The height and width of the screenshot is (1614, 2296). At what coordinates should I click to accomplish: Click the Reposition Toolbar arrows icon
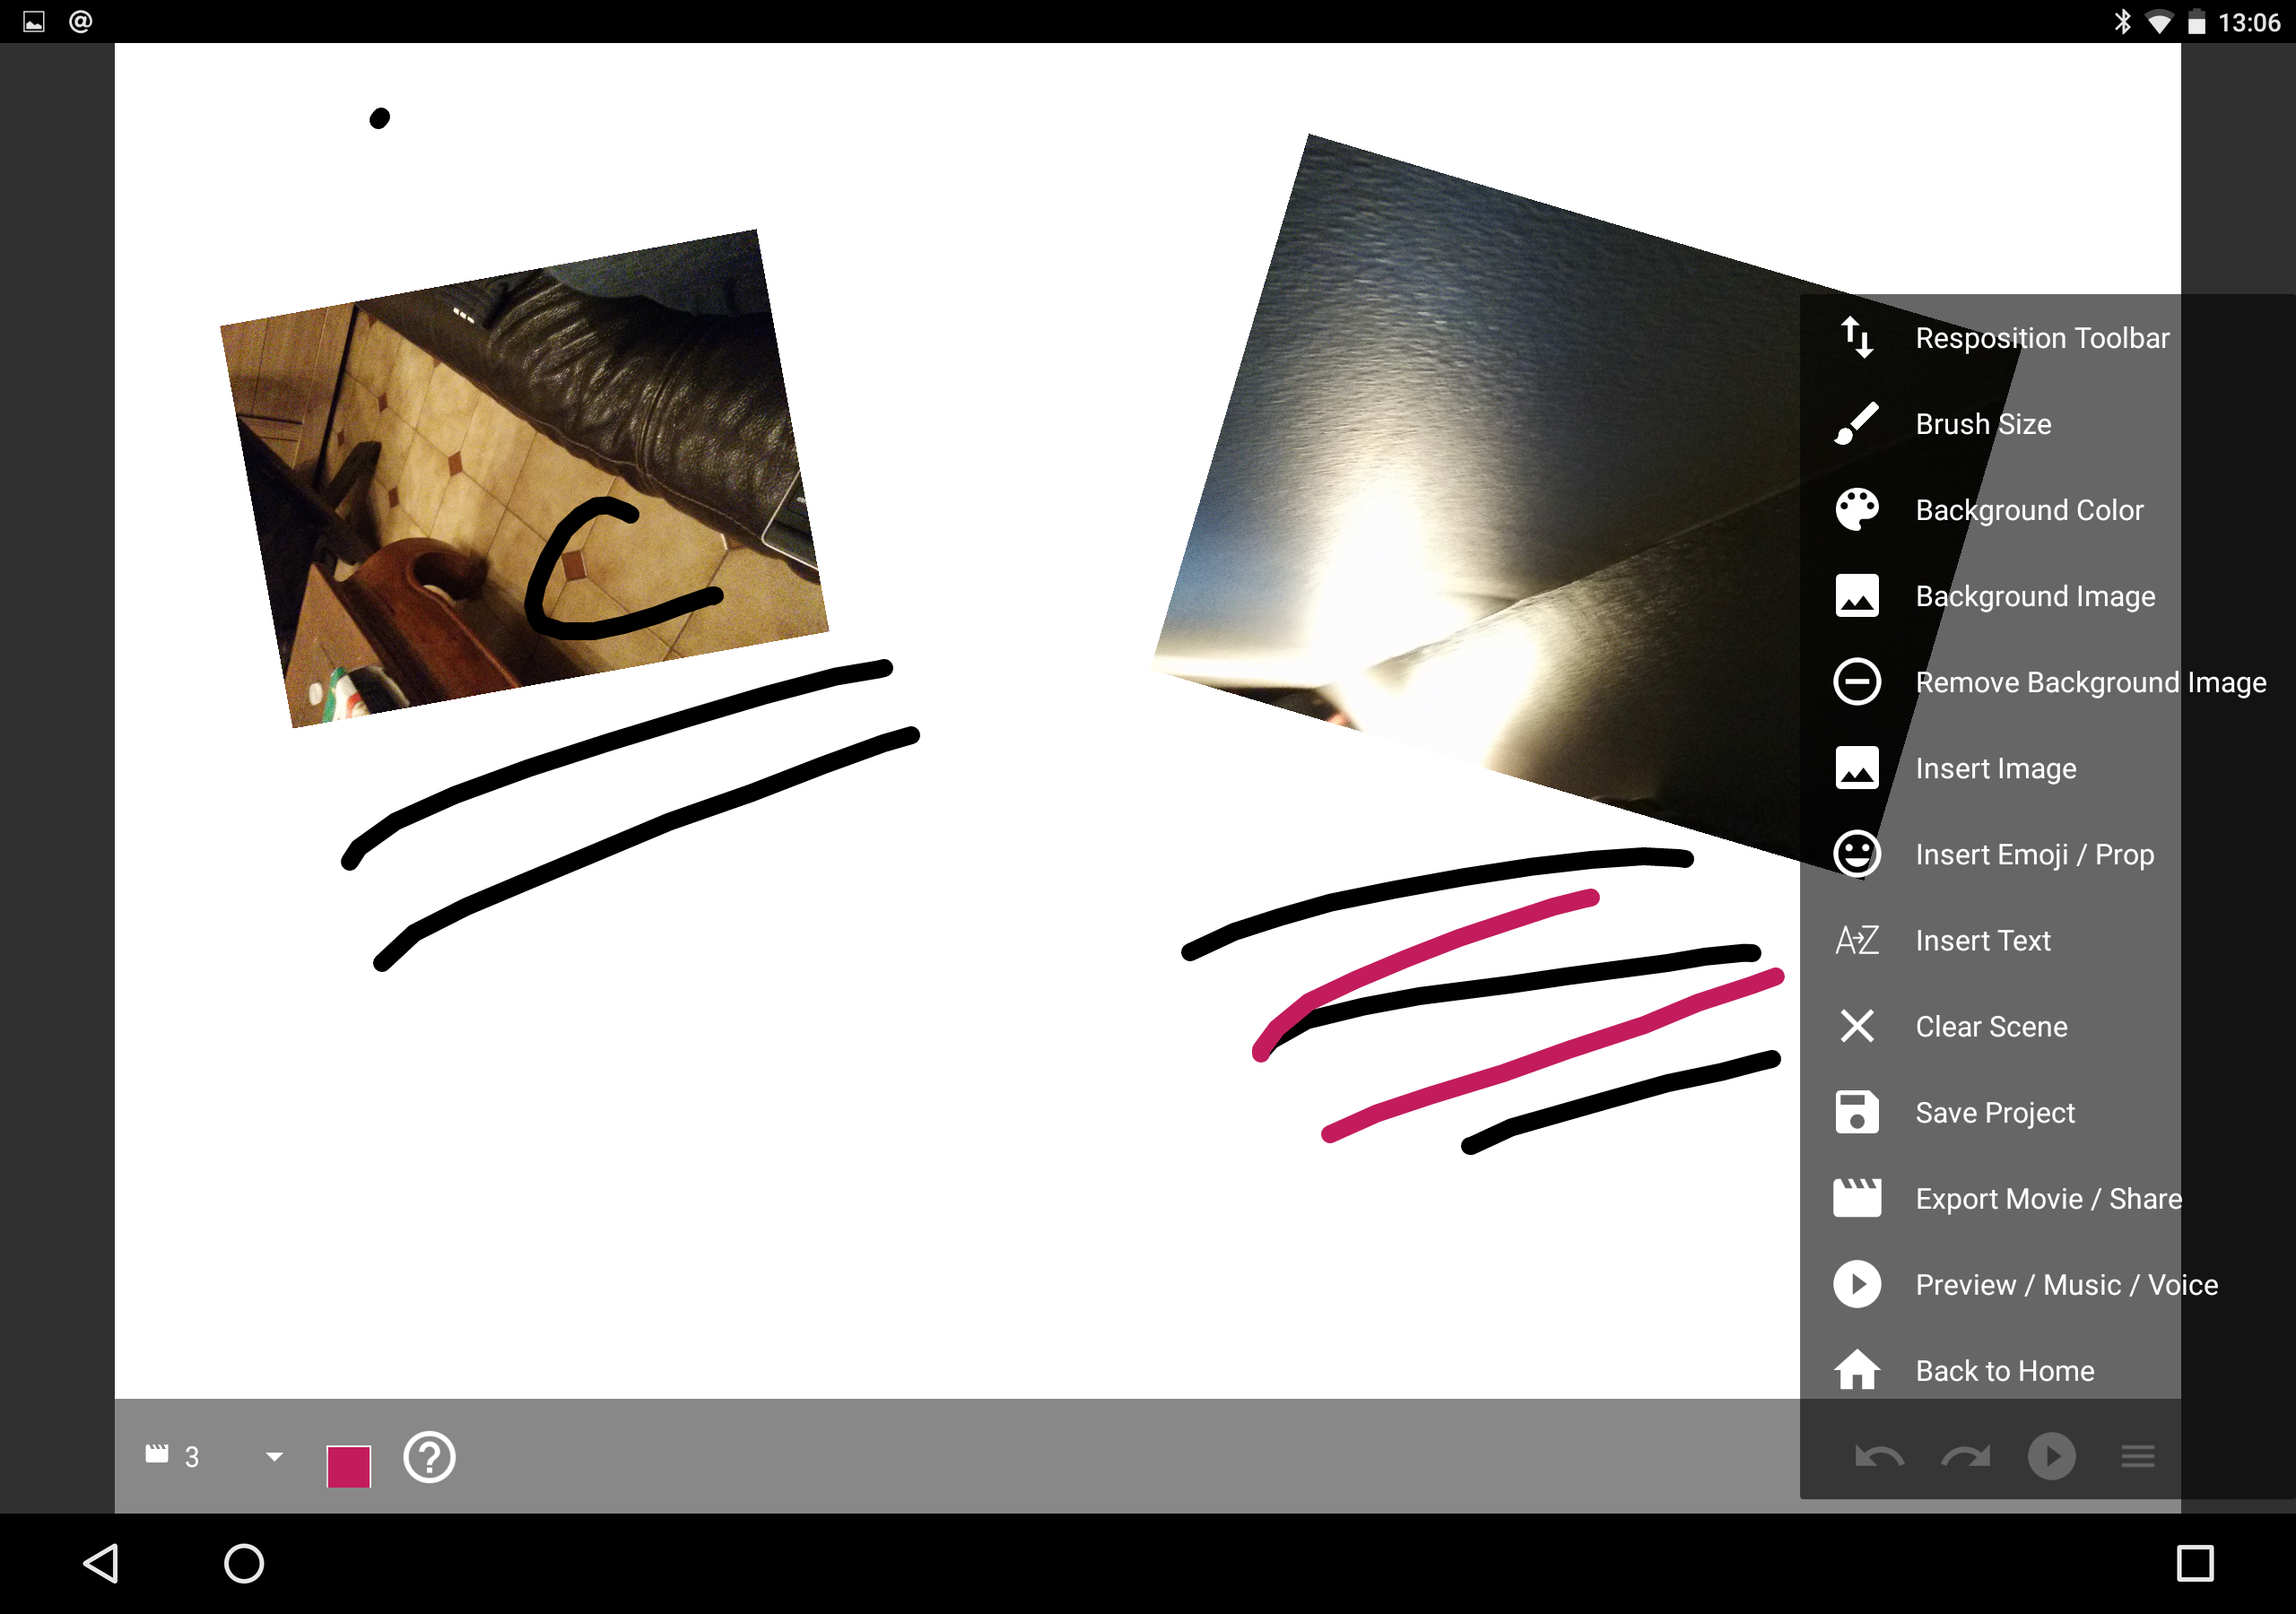1857,338
